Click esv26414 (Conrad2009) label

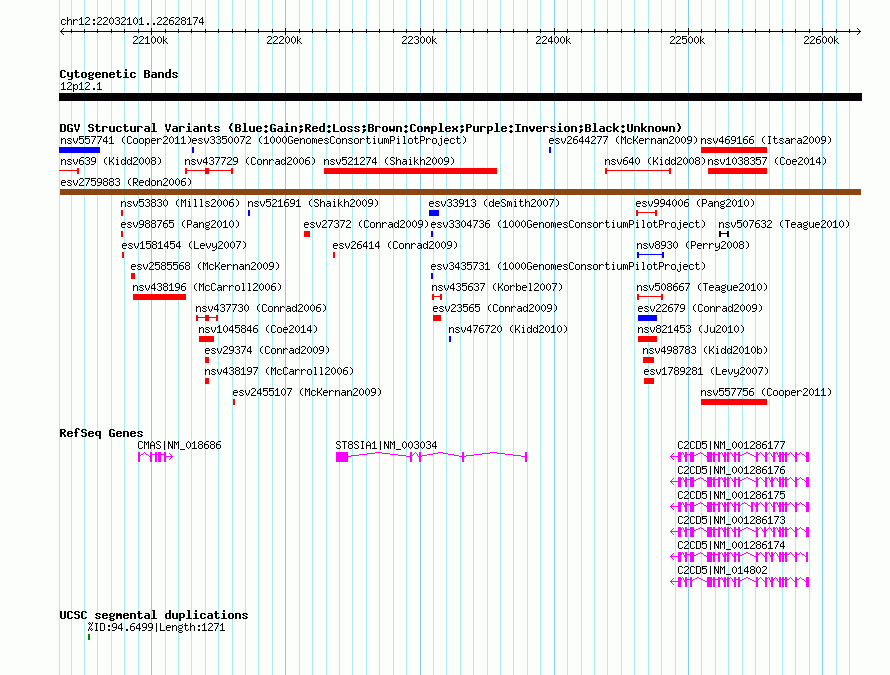395,245
